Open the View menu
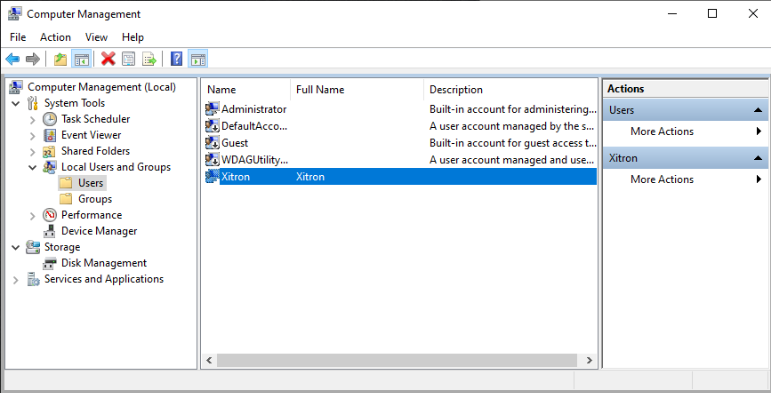 point(96,37)
